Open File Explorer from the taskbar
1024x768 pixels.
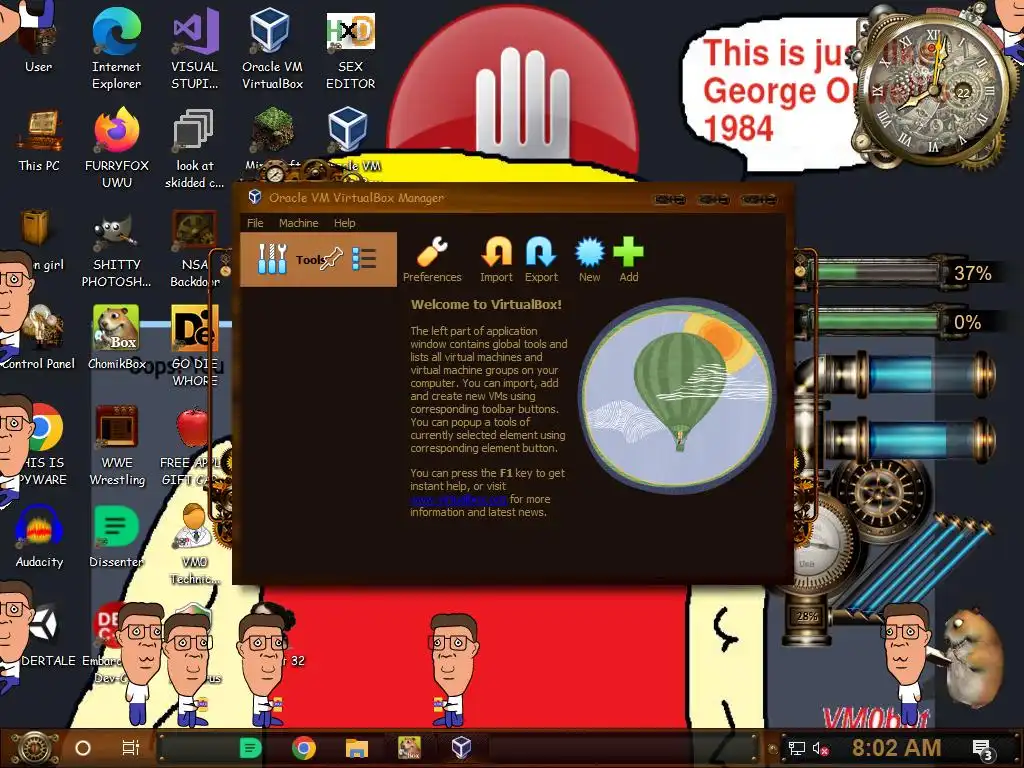click(357, 748)
